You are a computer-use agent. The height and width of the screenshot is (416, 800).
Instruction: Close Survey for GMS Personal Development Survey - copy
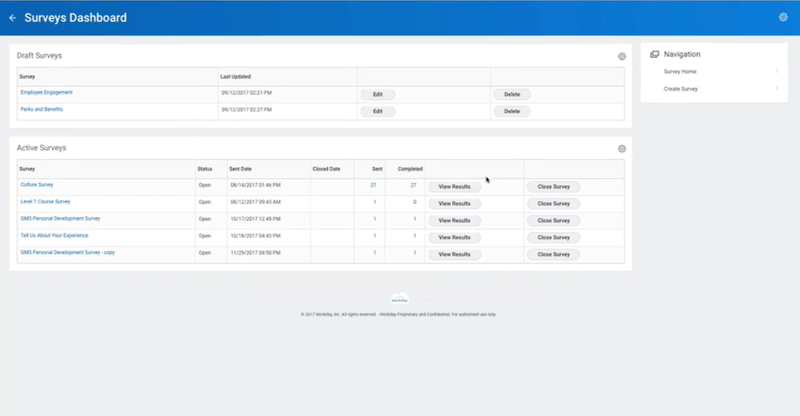(554, 254)
